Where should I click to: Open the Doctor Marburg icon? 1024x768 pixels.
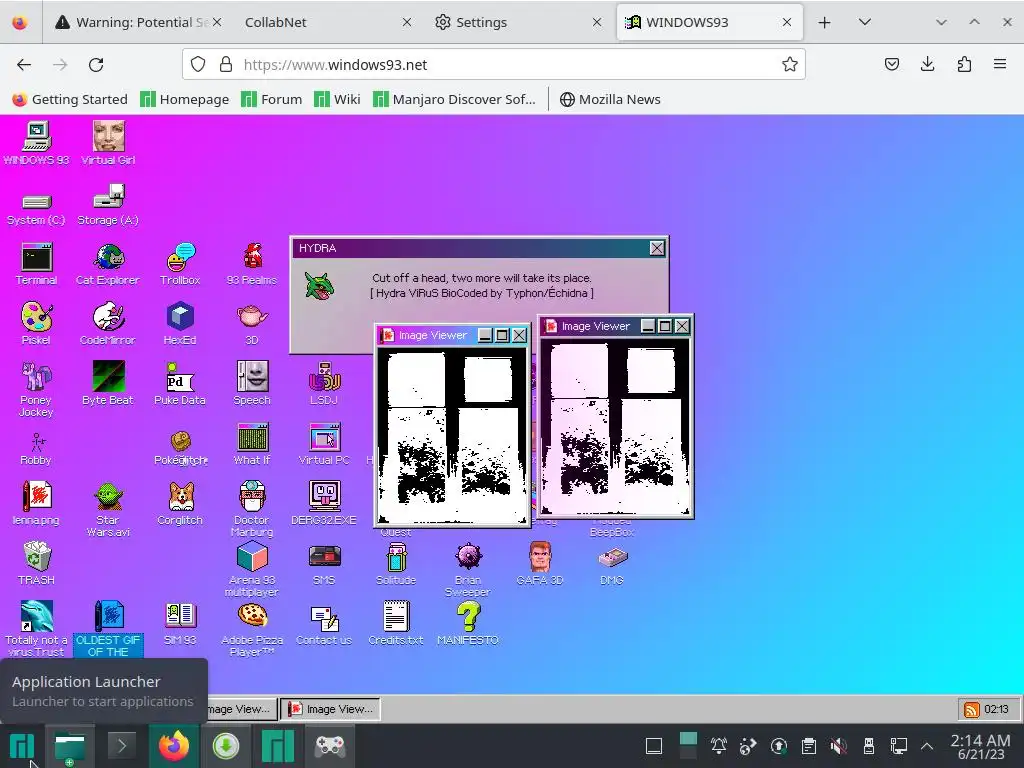coord(252,509)
